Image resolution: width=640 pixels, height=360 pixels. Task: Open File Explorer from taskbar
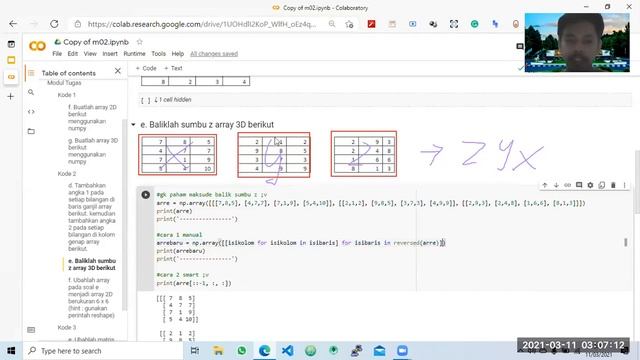pos(218,351)
